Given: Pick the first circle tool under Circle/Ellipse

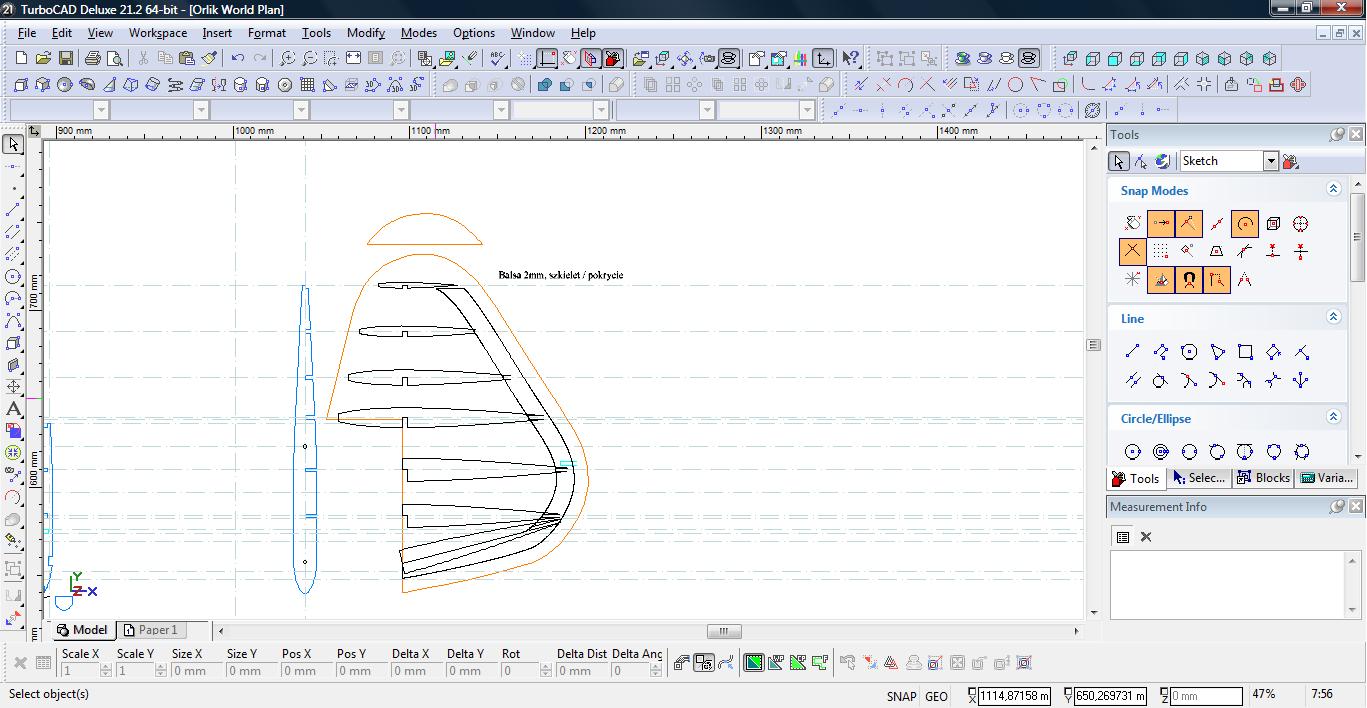Looking at the screenshot, I should (x=1132, y=452).
